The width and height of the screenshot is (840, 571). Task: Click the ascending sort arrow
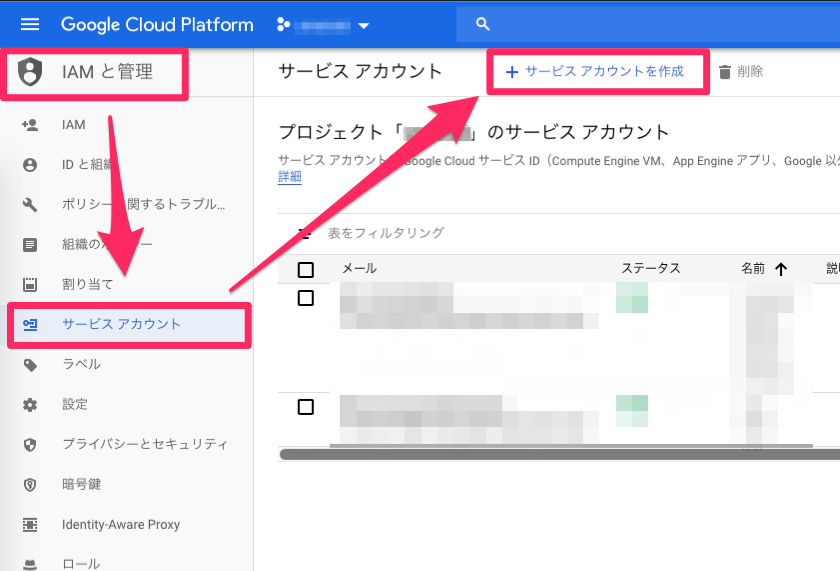click(781, 269)
